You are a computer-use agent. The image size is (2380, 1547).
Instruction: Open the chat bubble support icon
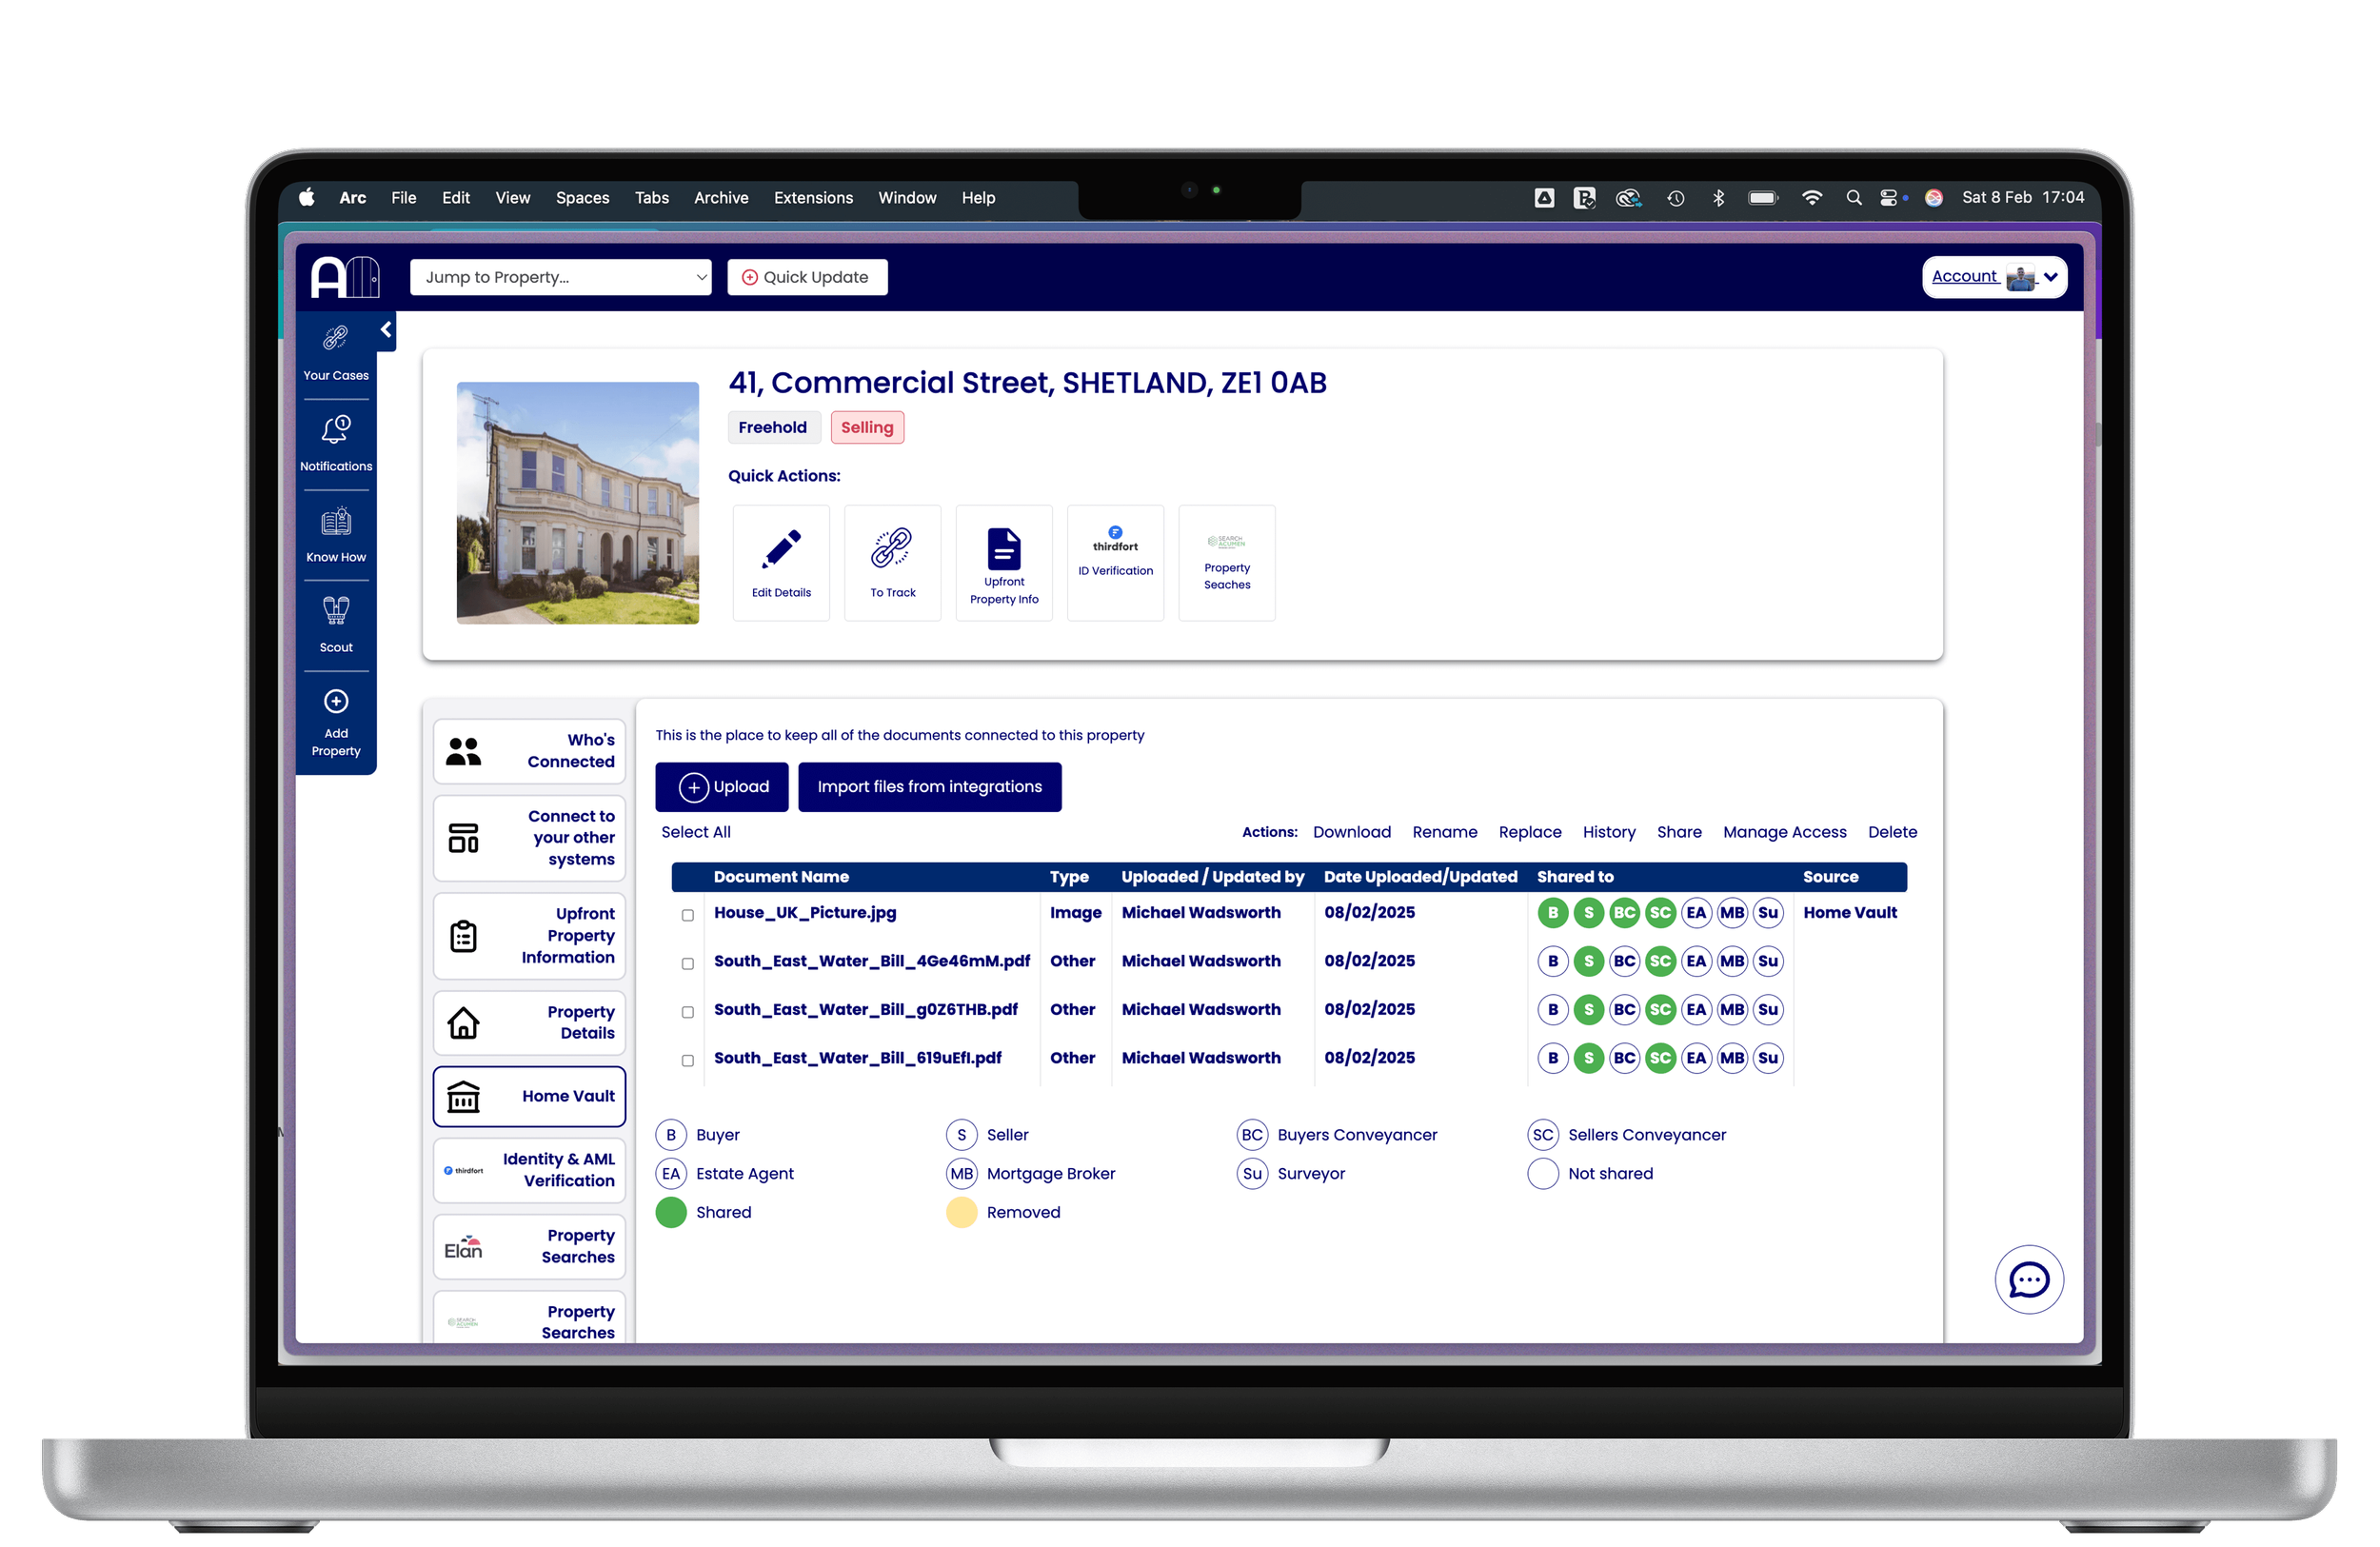point(2028,1279)
